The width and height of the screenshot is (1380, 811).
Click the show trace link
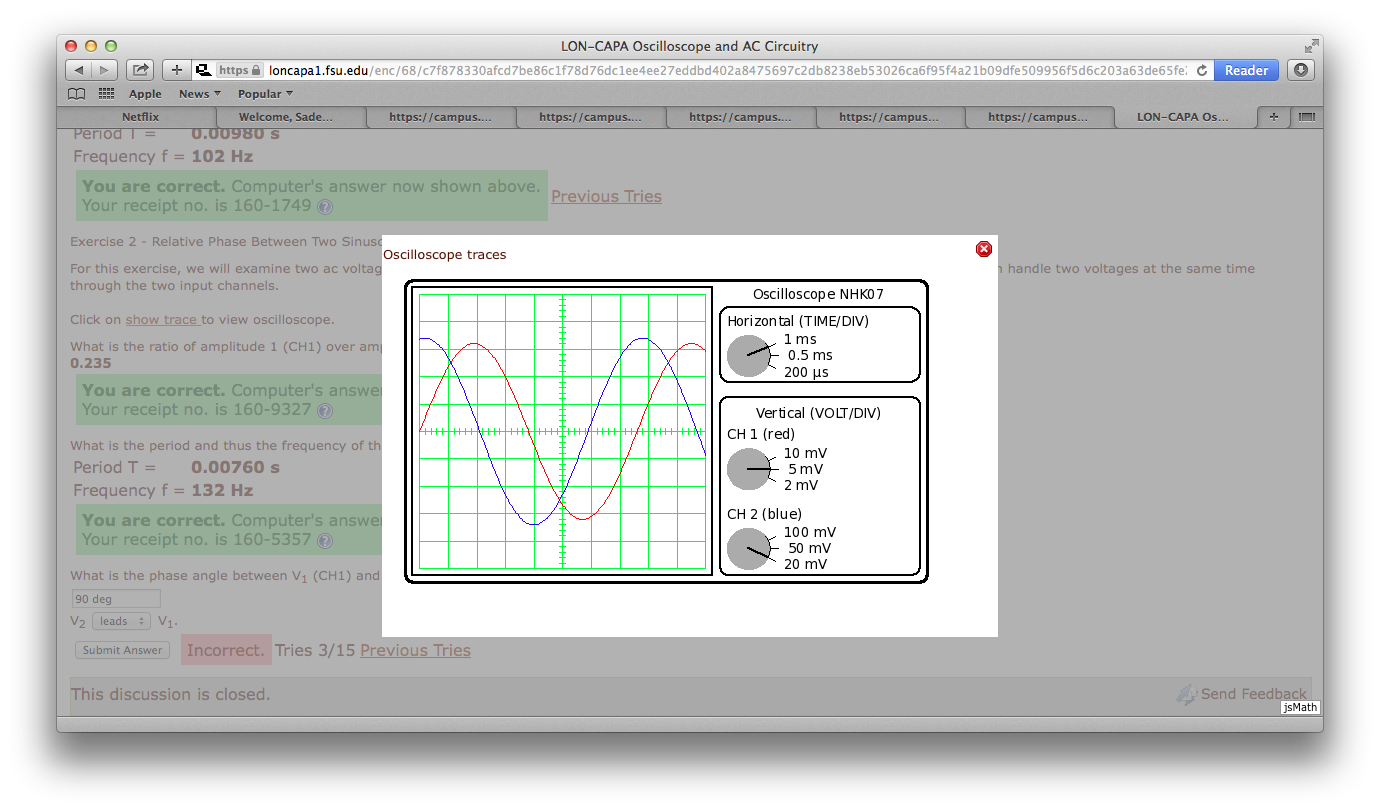163,320
